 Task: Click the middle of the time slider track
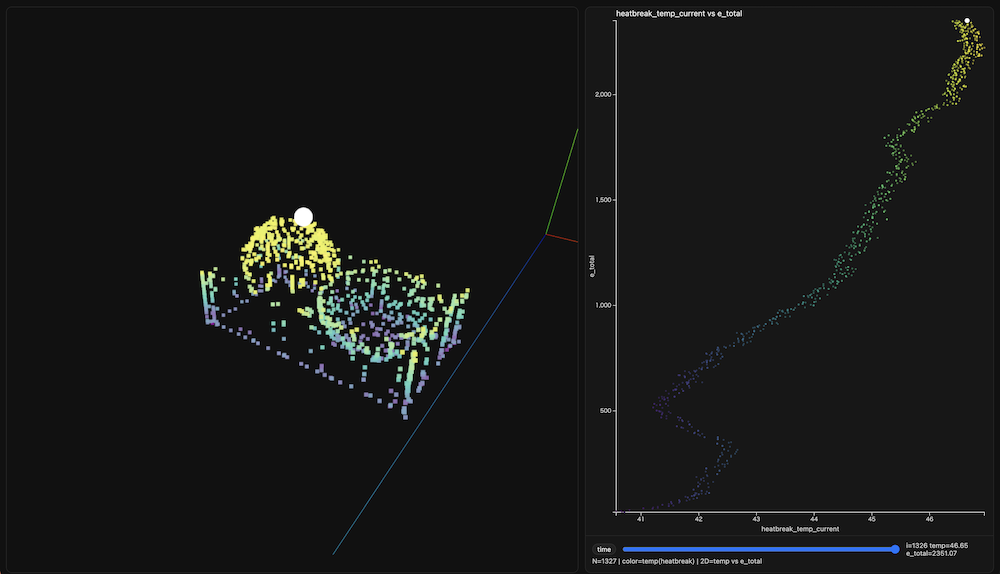point(758,549)
